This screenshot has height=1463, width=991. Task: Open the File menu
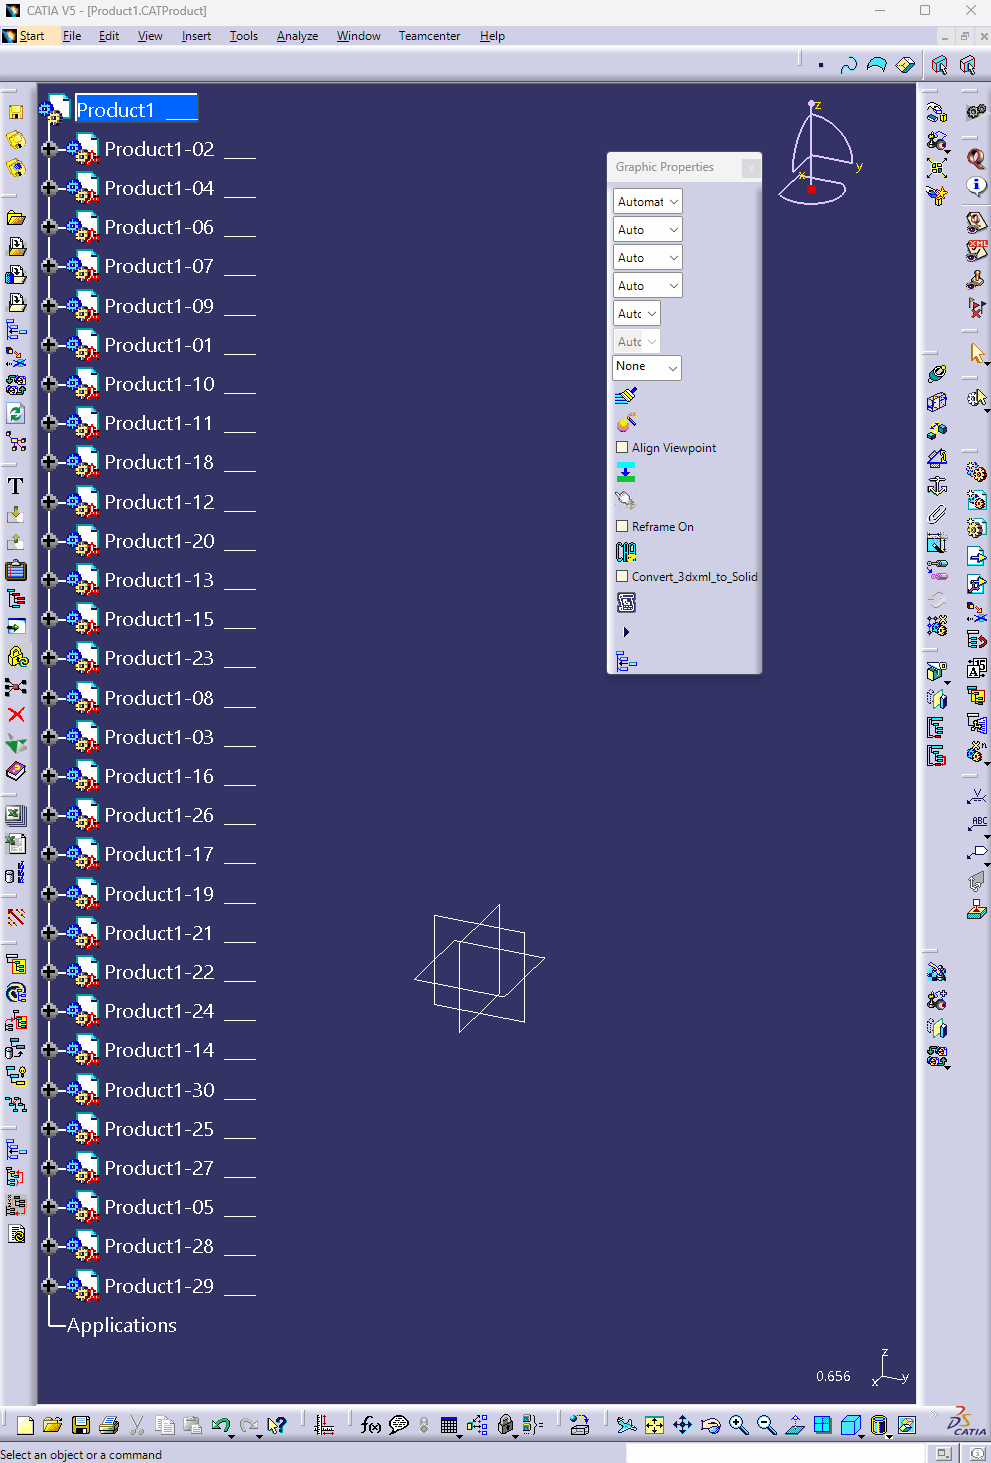click(x=72, y=36)
